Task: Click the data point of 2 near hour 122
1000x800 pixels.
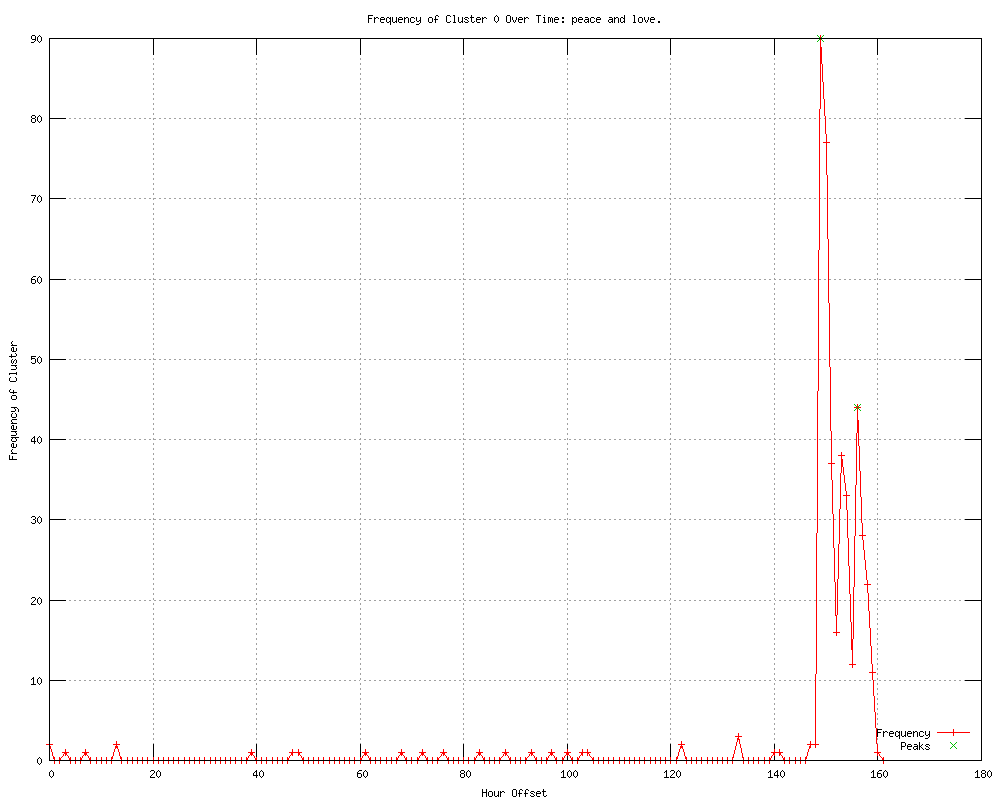Action: (681, 745)
